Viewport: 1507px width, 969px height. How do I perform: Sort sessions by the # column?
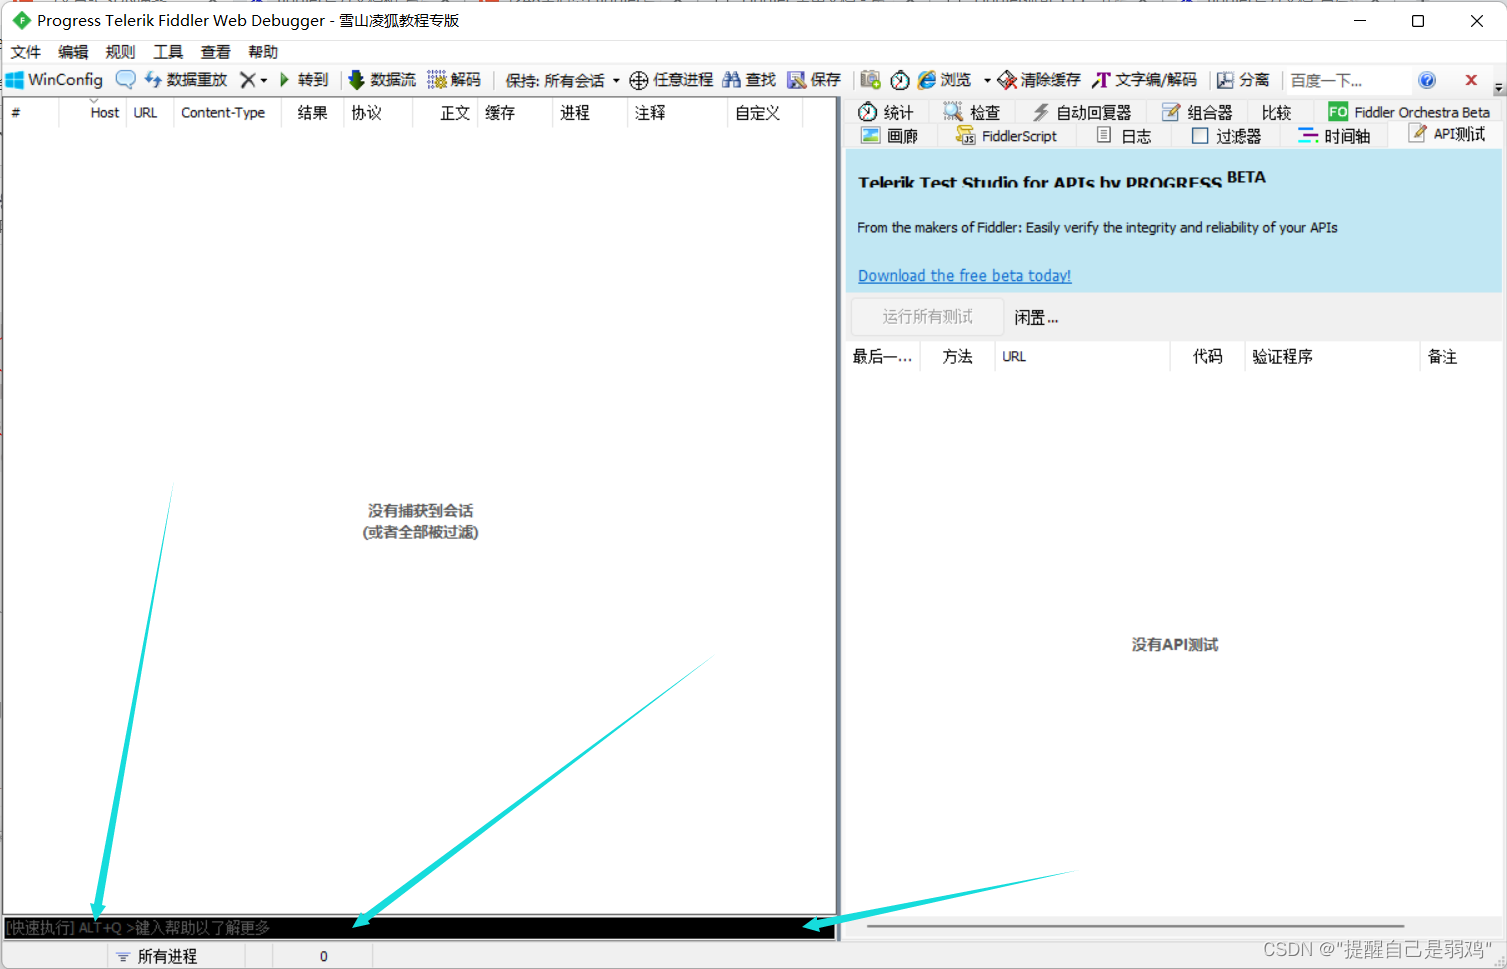[31, 113]
